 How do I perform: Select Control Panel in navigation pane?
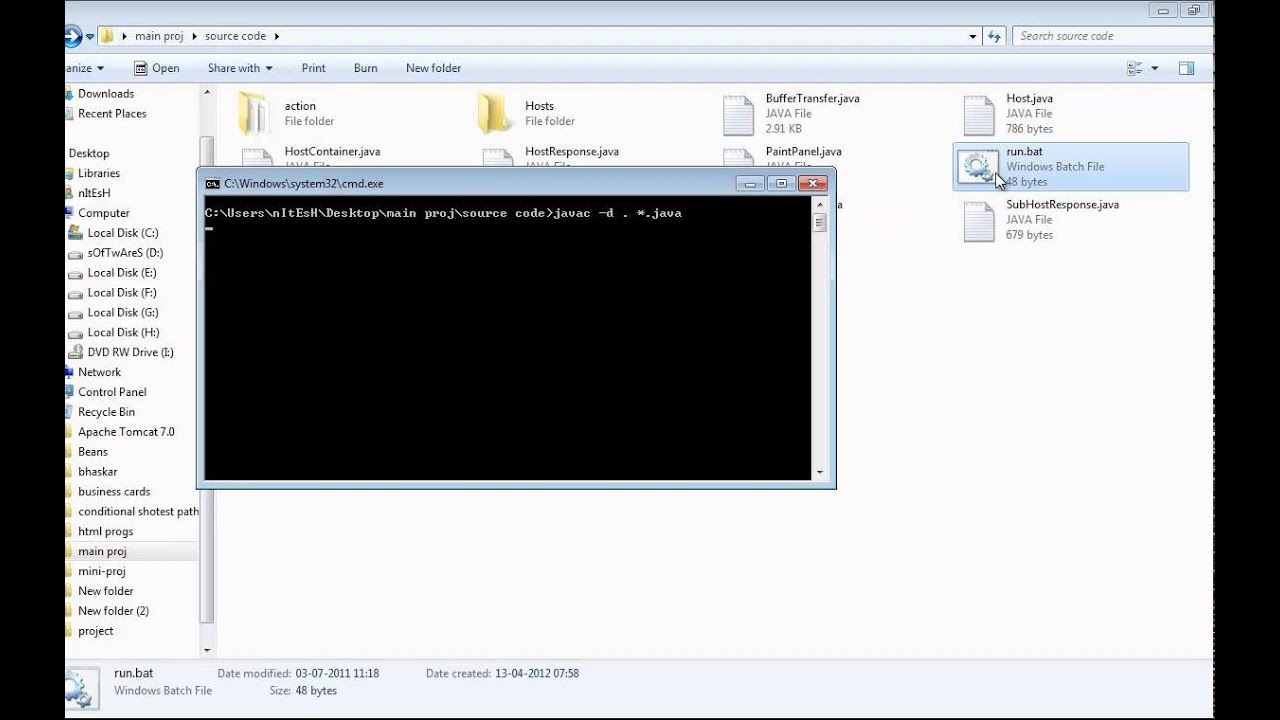click(112, 392)
